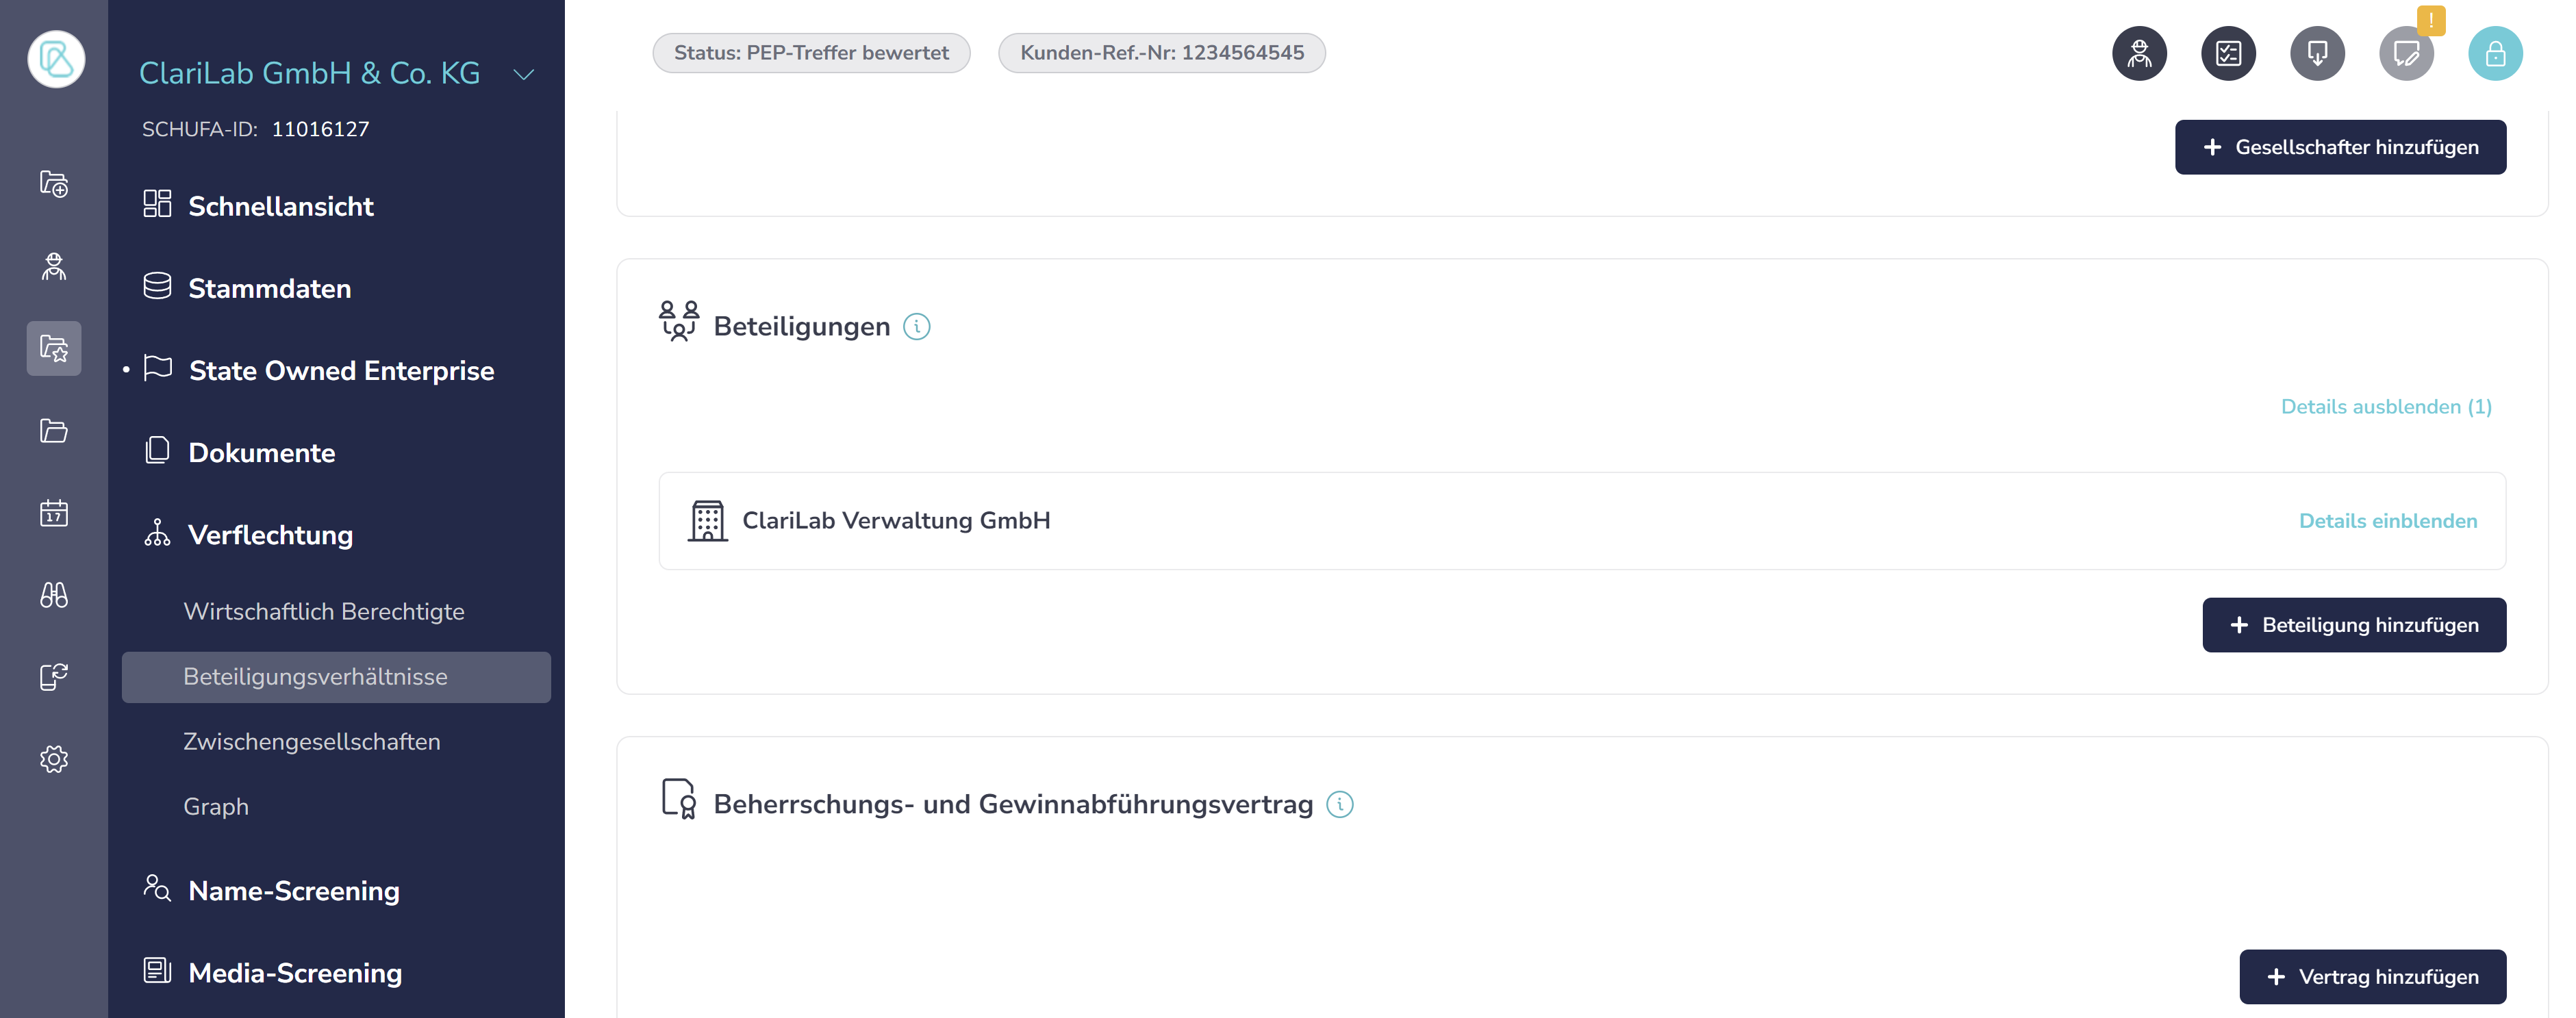Open the open-folder icon in the left rail
2576x1018 pixels.
pos(54,430)
